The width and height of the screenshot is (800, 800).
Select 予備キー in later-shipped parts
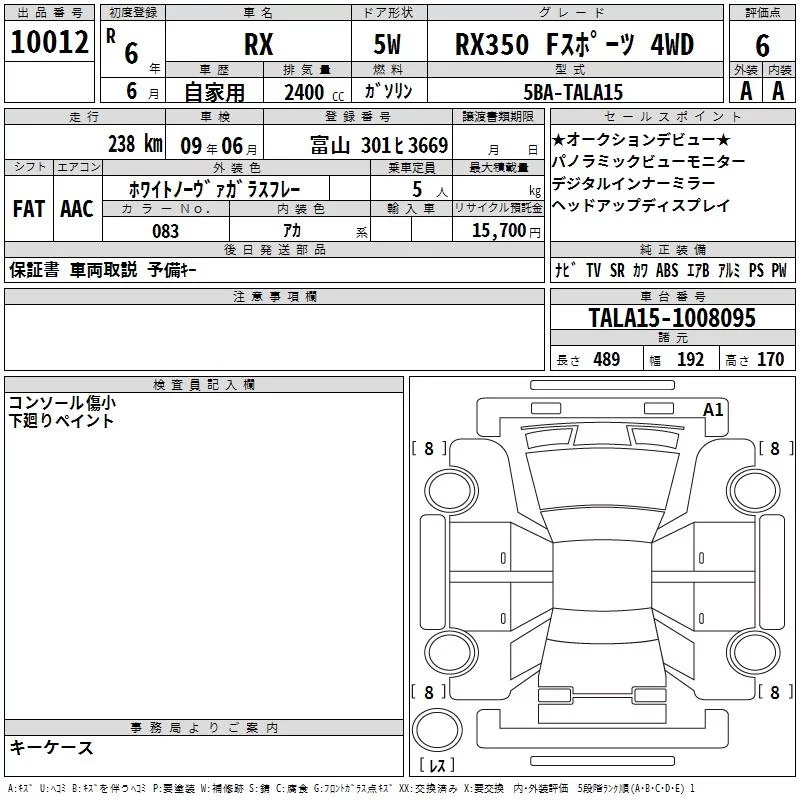click(x=172, y=270)
